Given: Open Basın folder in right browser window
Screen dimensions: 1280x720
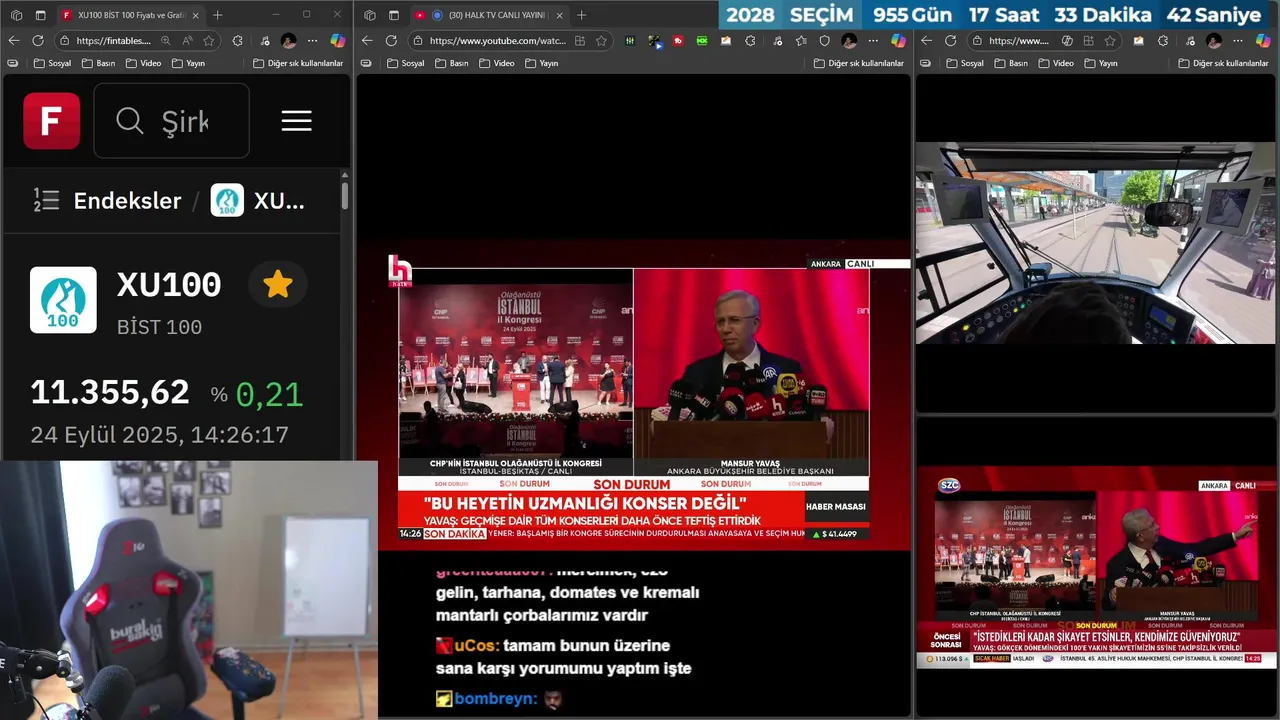Looking at the screenshot, I should [1011, 63].
